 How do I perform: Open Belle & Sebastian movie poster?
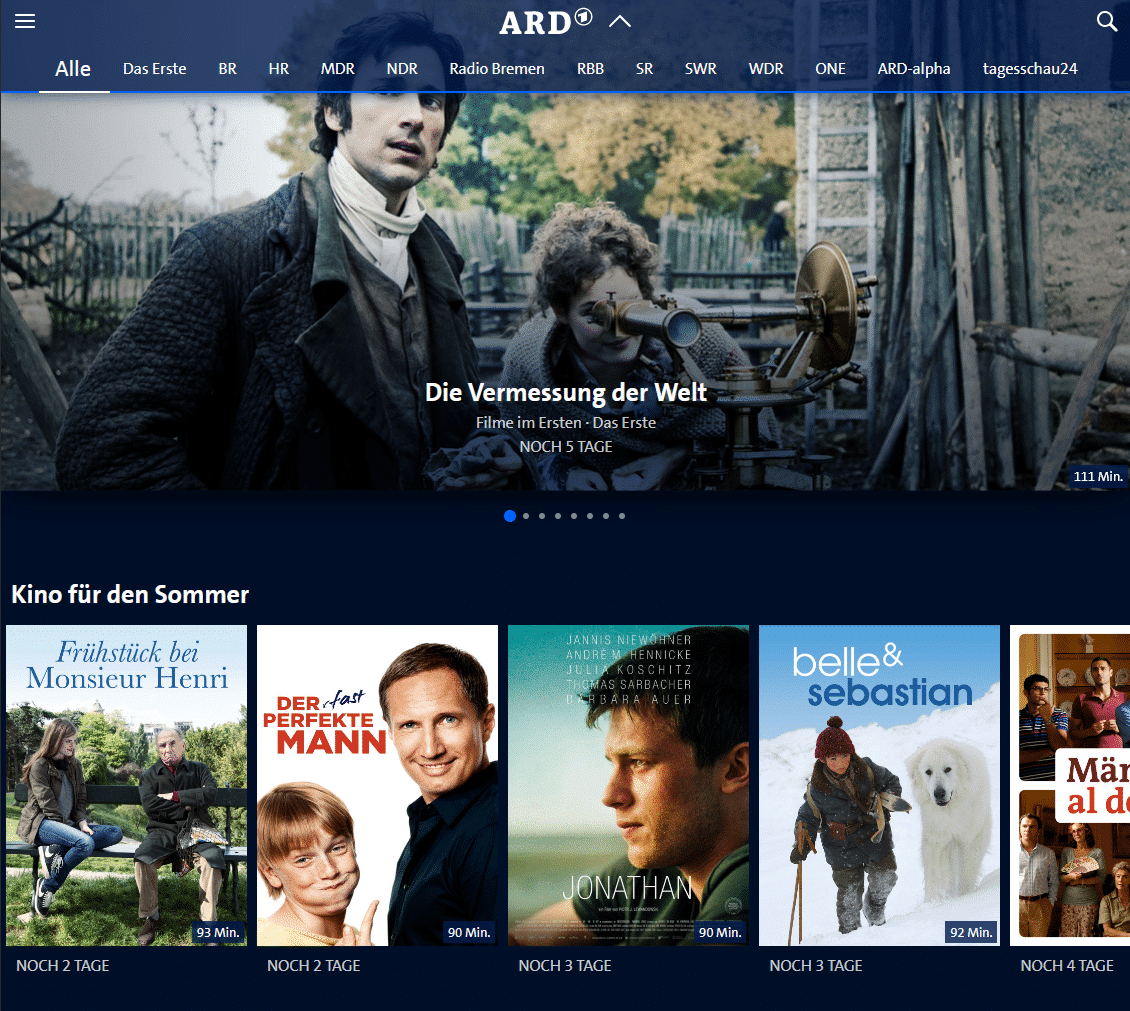pos(879,785)
